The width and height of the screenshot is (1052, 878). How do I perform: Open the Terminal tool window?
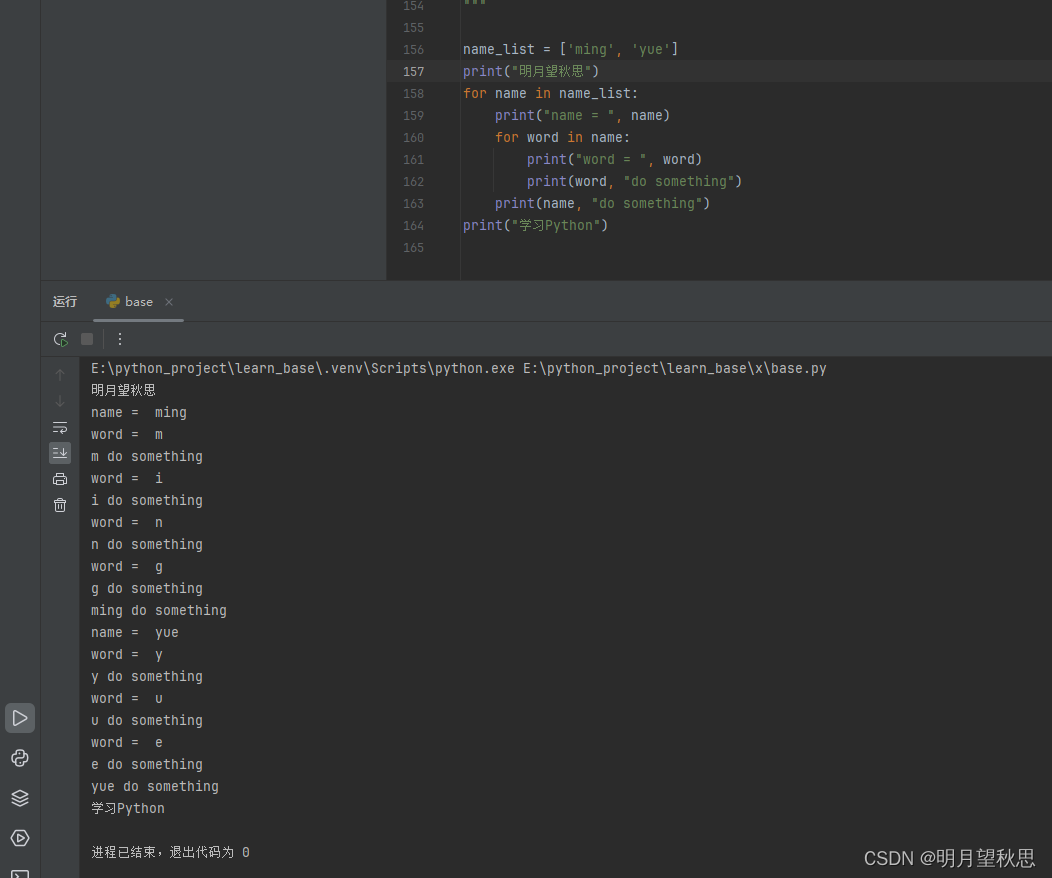[x=20, y=872]
